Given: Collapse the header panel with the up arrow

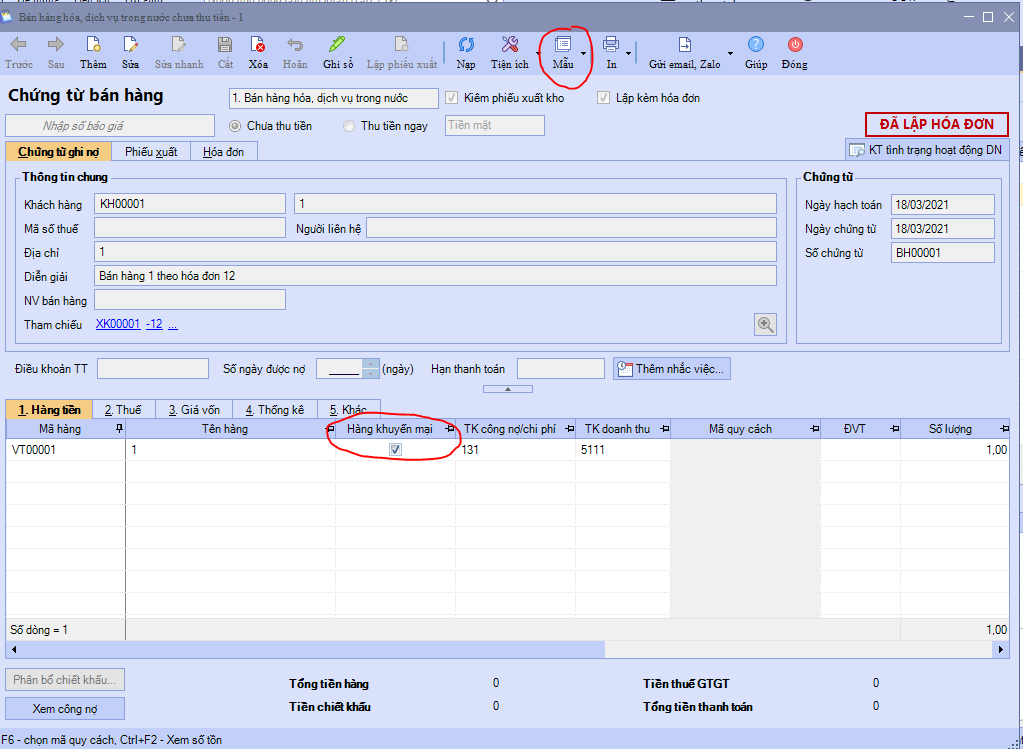Looking at the screenshot, I should coord(508,389).
